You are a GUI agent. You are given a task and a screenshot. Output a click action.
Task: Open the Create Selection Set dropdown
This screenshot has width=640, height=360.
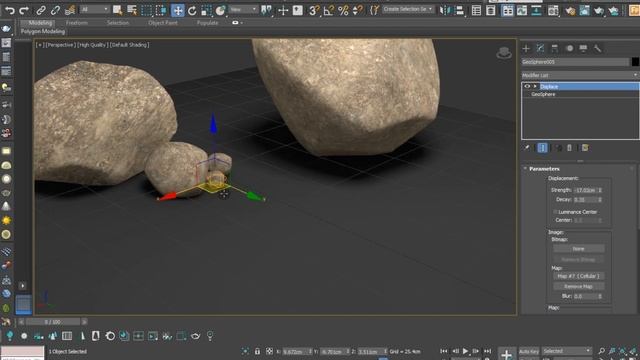click(408, 9)
